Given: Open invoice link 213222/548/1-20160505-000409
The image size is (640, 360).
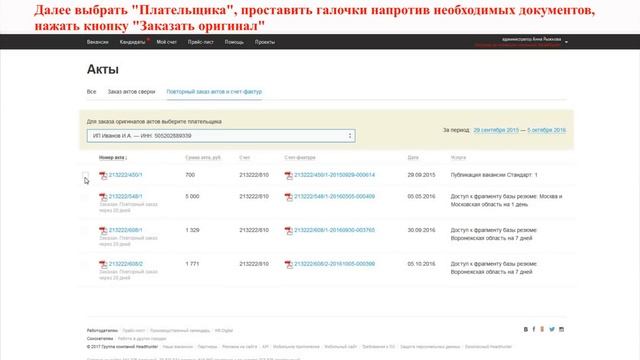Looking at the screenshot, I should [x=334, y=197].
